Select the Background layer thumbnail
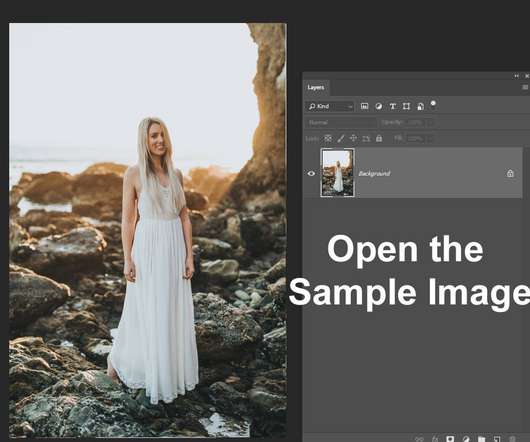 point(337,173)
